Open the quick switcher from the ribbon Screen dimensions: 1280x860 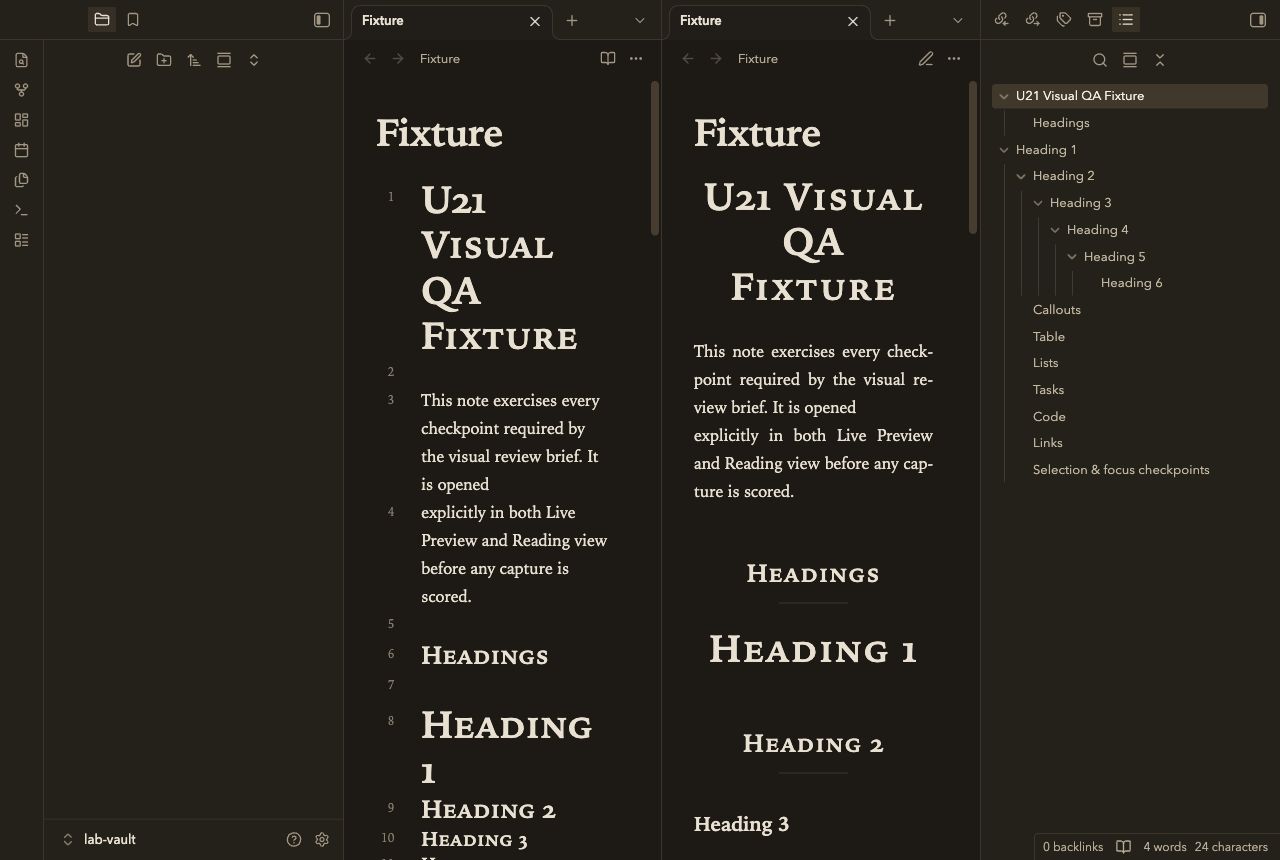click(21, 60)
